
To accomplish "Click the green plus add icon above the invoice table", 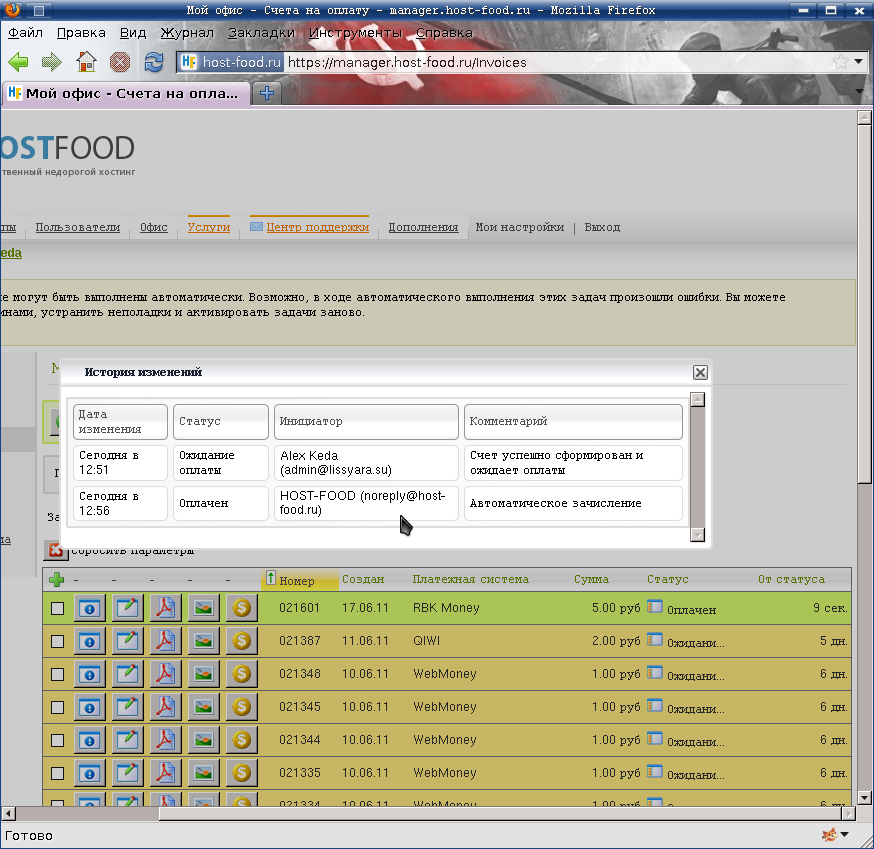I will pos(56,579).
